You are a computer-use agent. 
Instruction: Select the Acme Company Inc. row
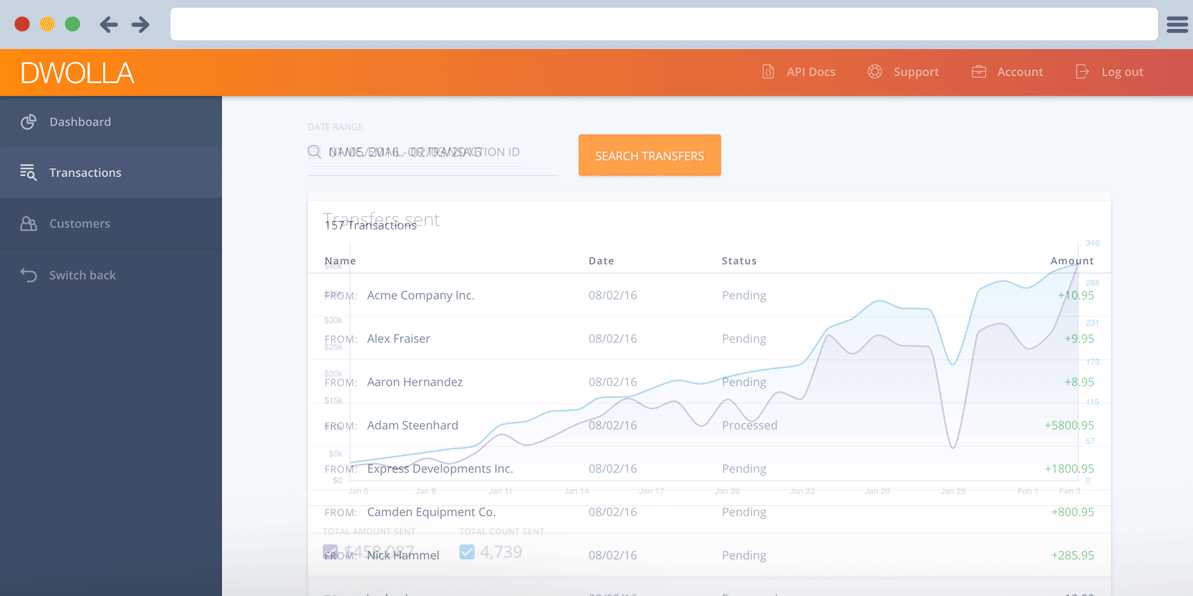click(x=709, y=295)
